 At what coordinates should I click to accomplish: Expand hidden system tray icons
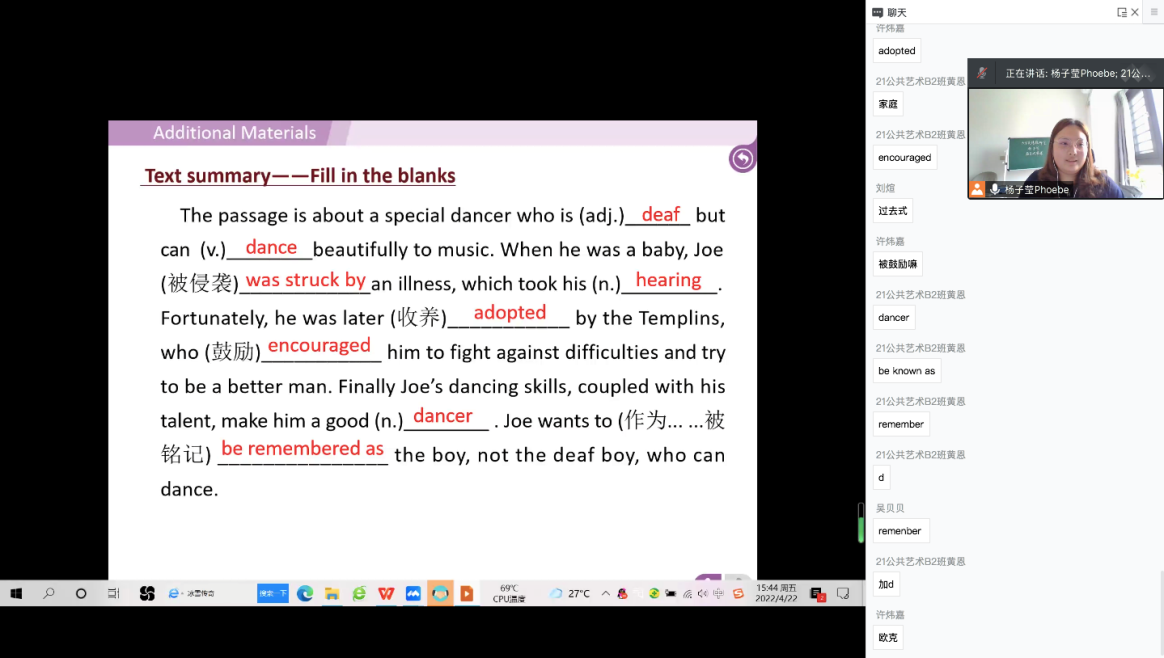tap(605, 593)
